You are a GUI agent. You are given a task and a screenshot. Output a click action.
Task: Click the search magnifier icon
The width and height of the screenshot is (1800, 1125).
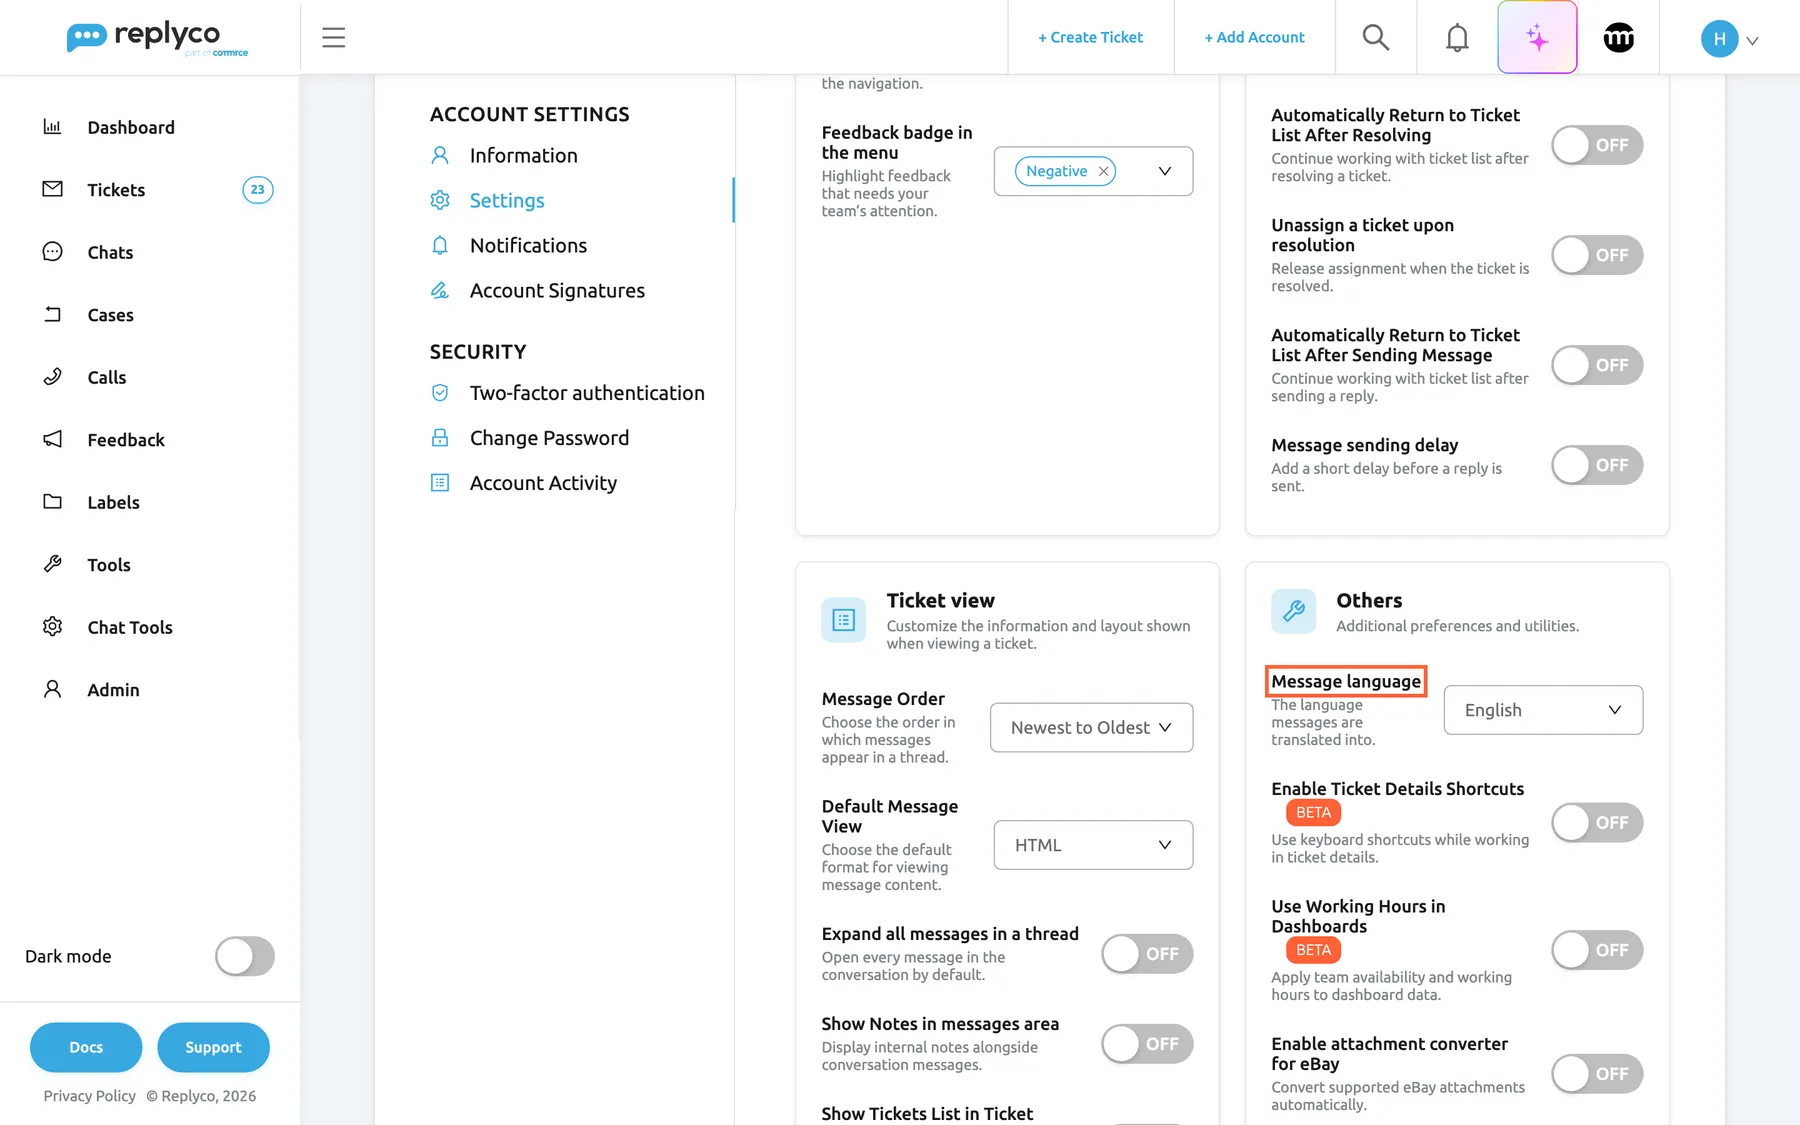coord(1376,38)
